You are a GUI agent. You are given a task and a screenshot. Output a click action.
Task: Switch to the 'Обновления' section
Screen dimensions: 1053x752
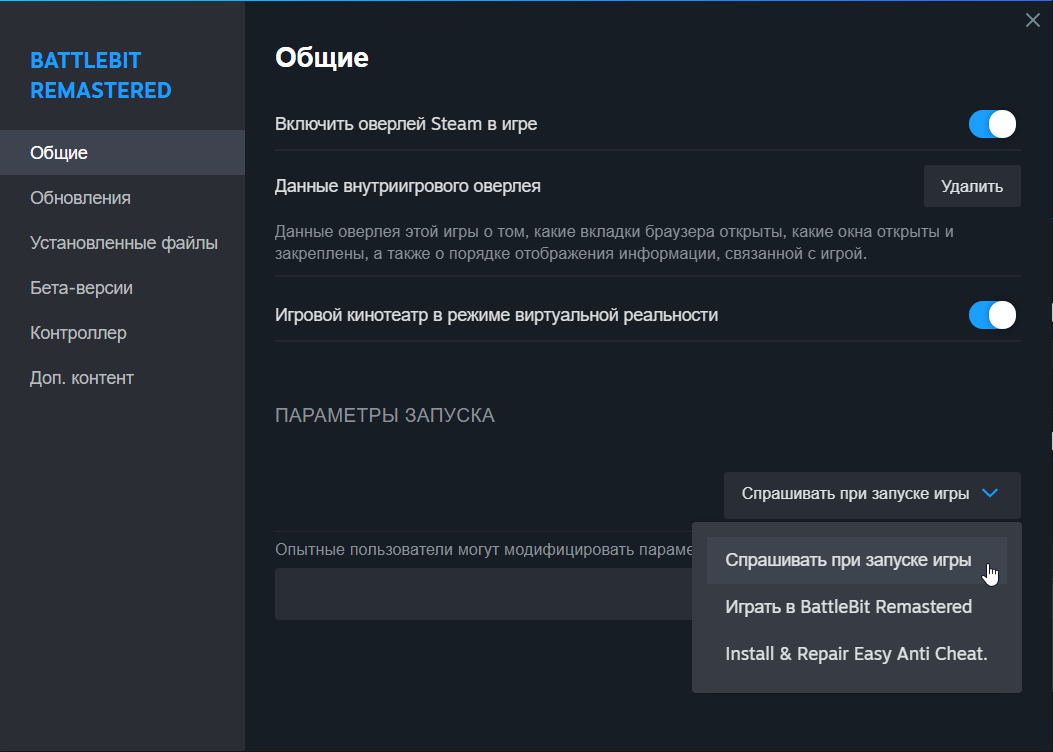click(80, 198)
